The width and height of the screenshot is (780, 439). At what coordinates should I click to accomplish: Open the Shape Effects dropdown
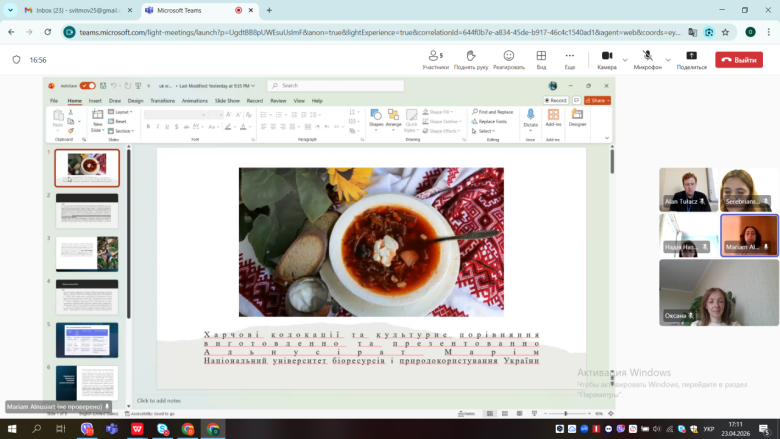441,131
